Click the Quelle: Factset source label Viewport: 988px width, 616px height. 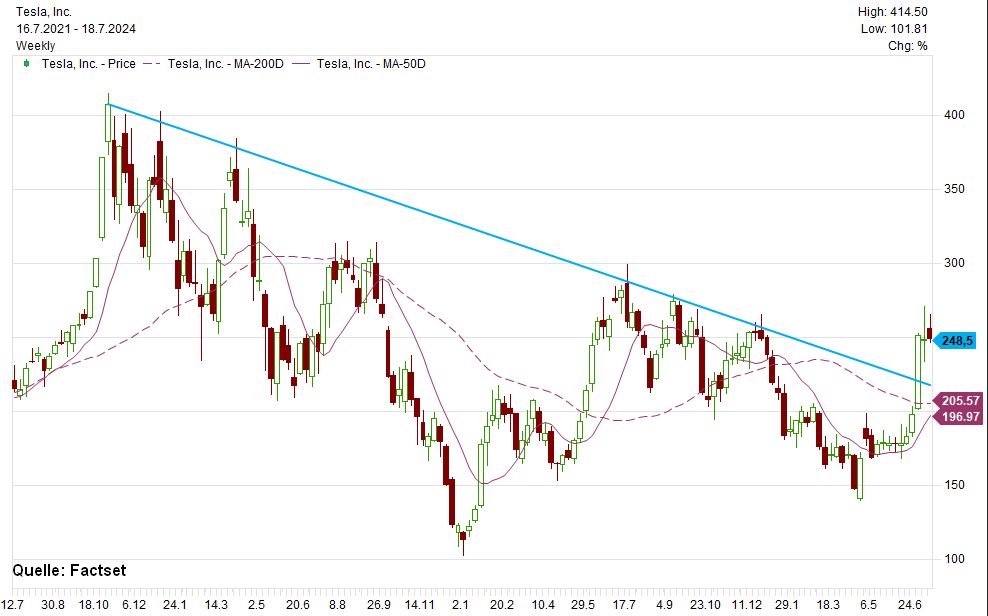click(x=69, y=571)
